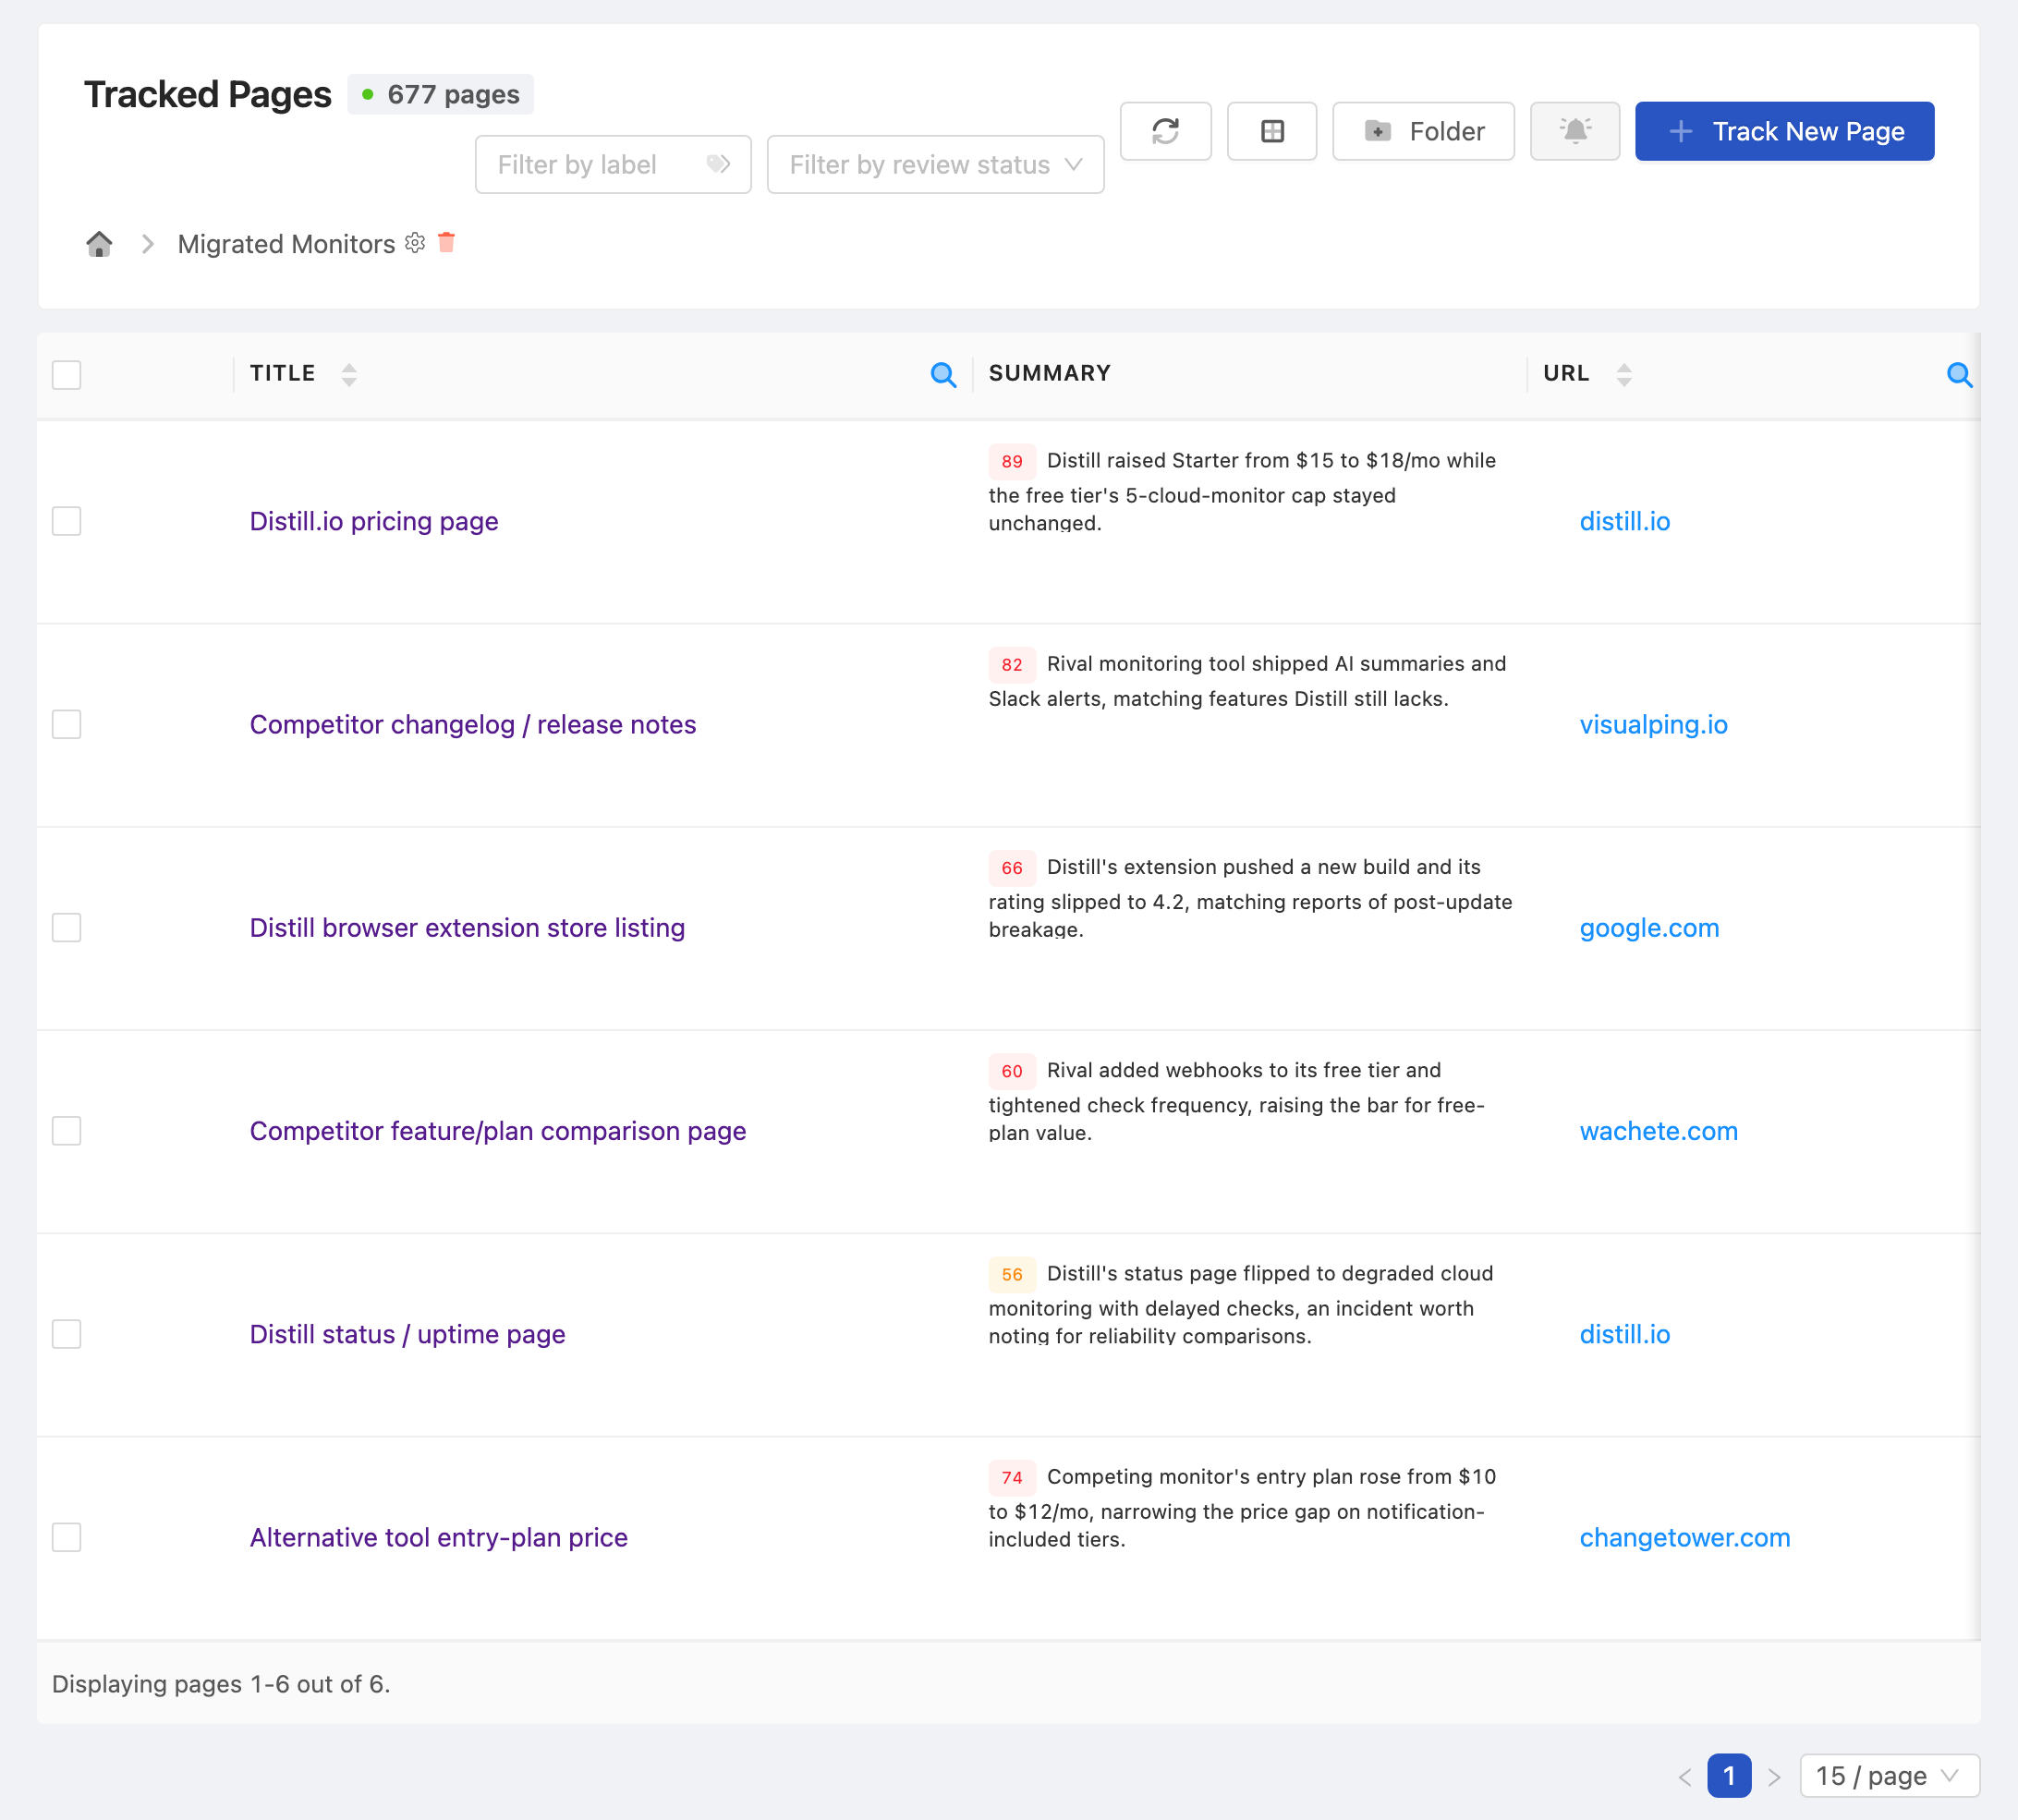Screen dimensions: 2018x1820
Task: Click score badge 82
Action: 1011,664
